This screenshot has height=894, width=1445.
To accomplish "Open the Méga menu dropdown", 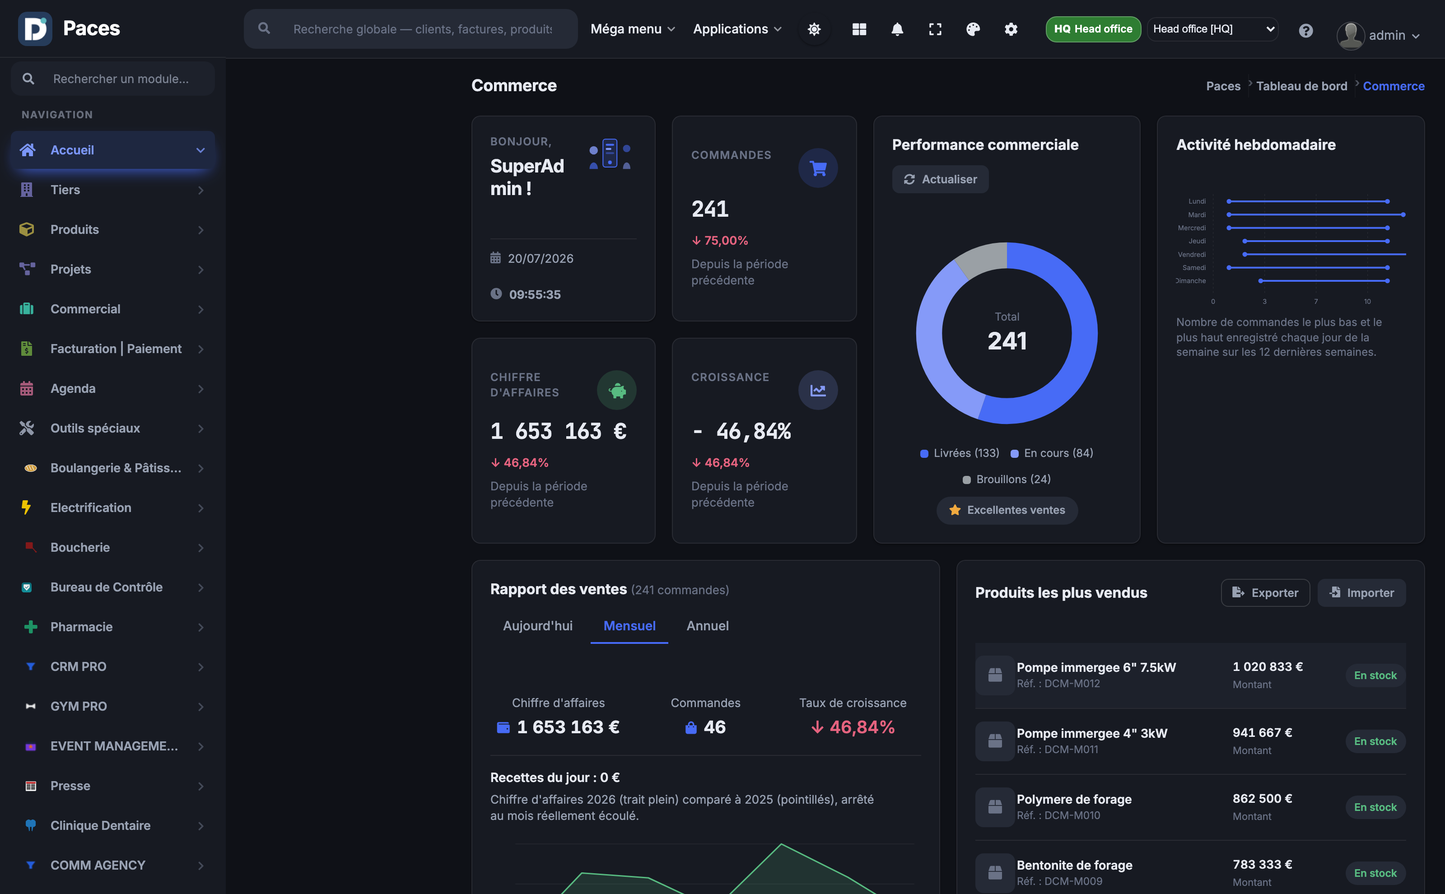I will coord(633,29).
